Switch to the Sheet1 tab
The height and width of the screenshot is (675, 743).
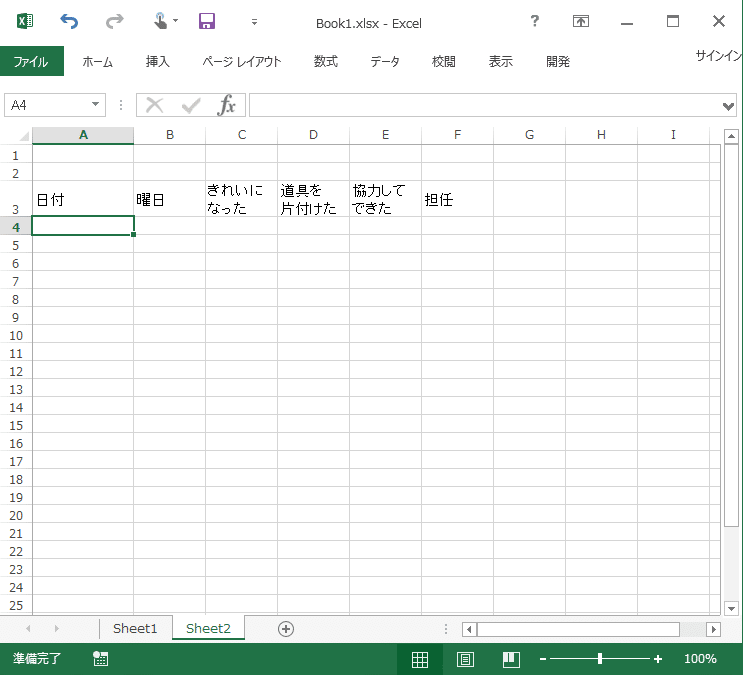135,629
